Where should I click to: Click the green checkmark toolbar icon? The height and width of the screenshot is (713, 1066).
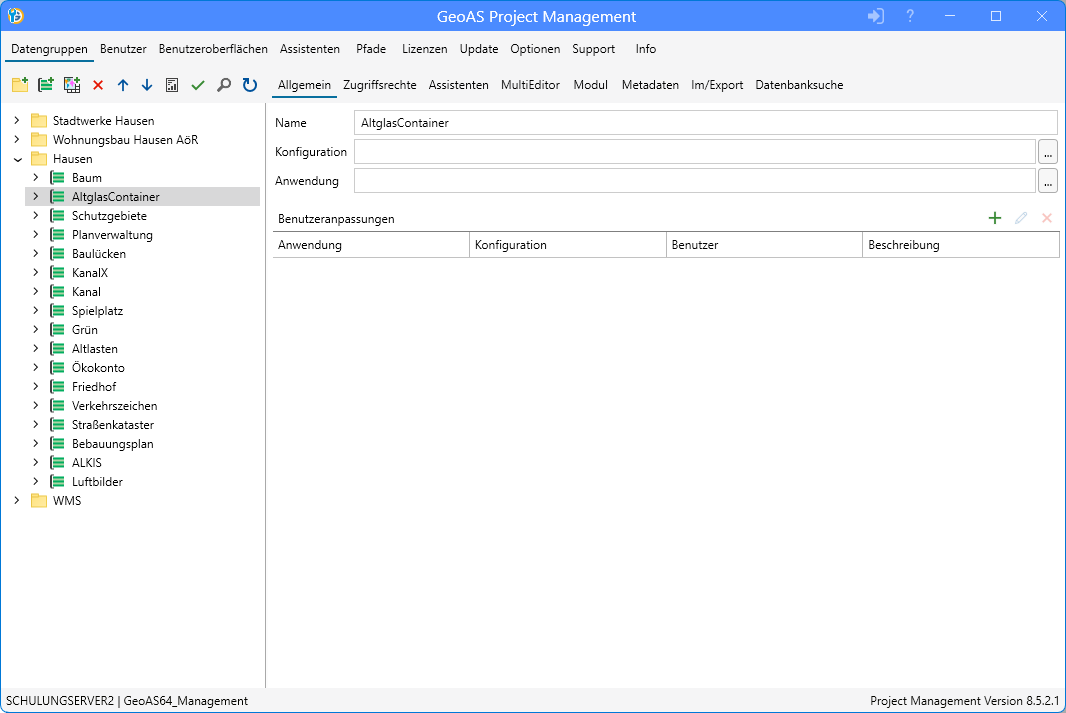198,86
